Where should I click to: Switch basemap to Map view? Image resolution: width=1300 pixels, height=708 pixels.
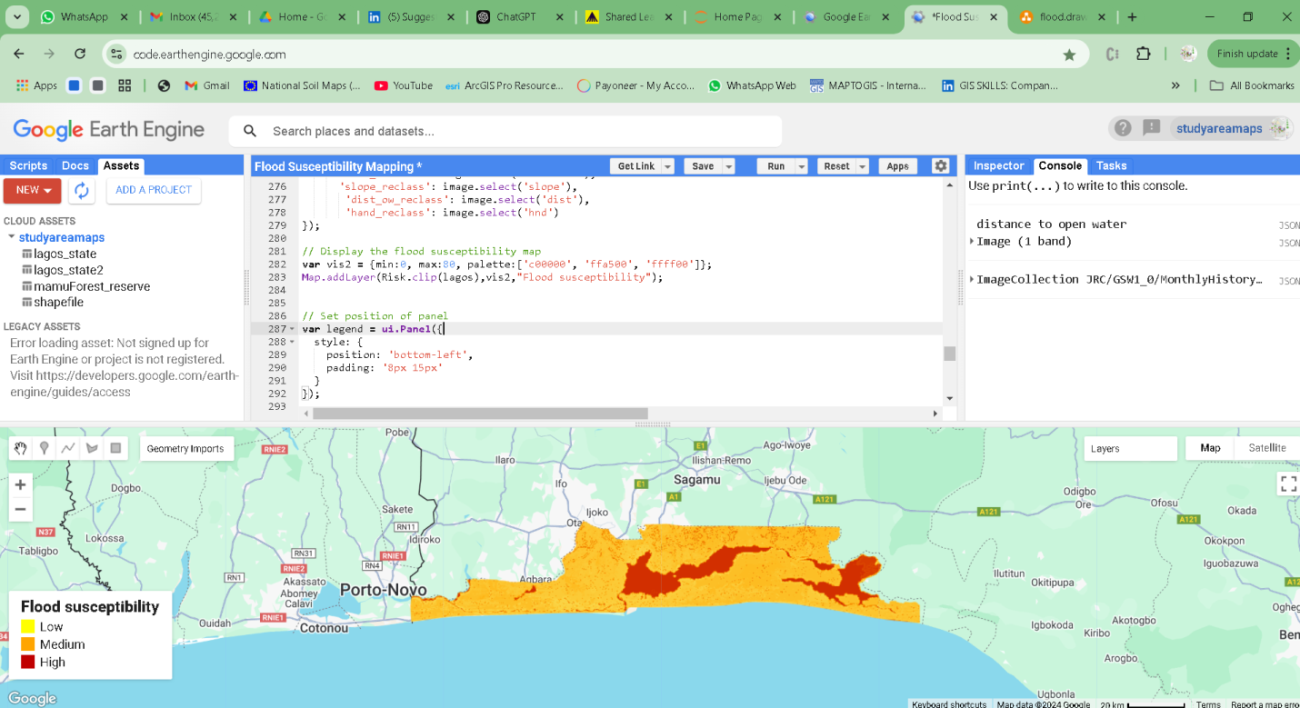pos(1210,448)
